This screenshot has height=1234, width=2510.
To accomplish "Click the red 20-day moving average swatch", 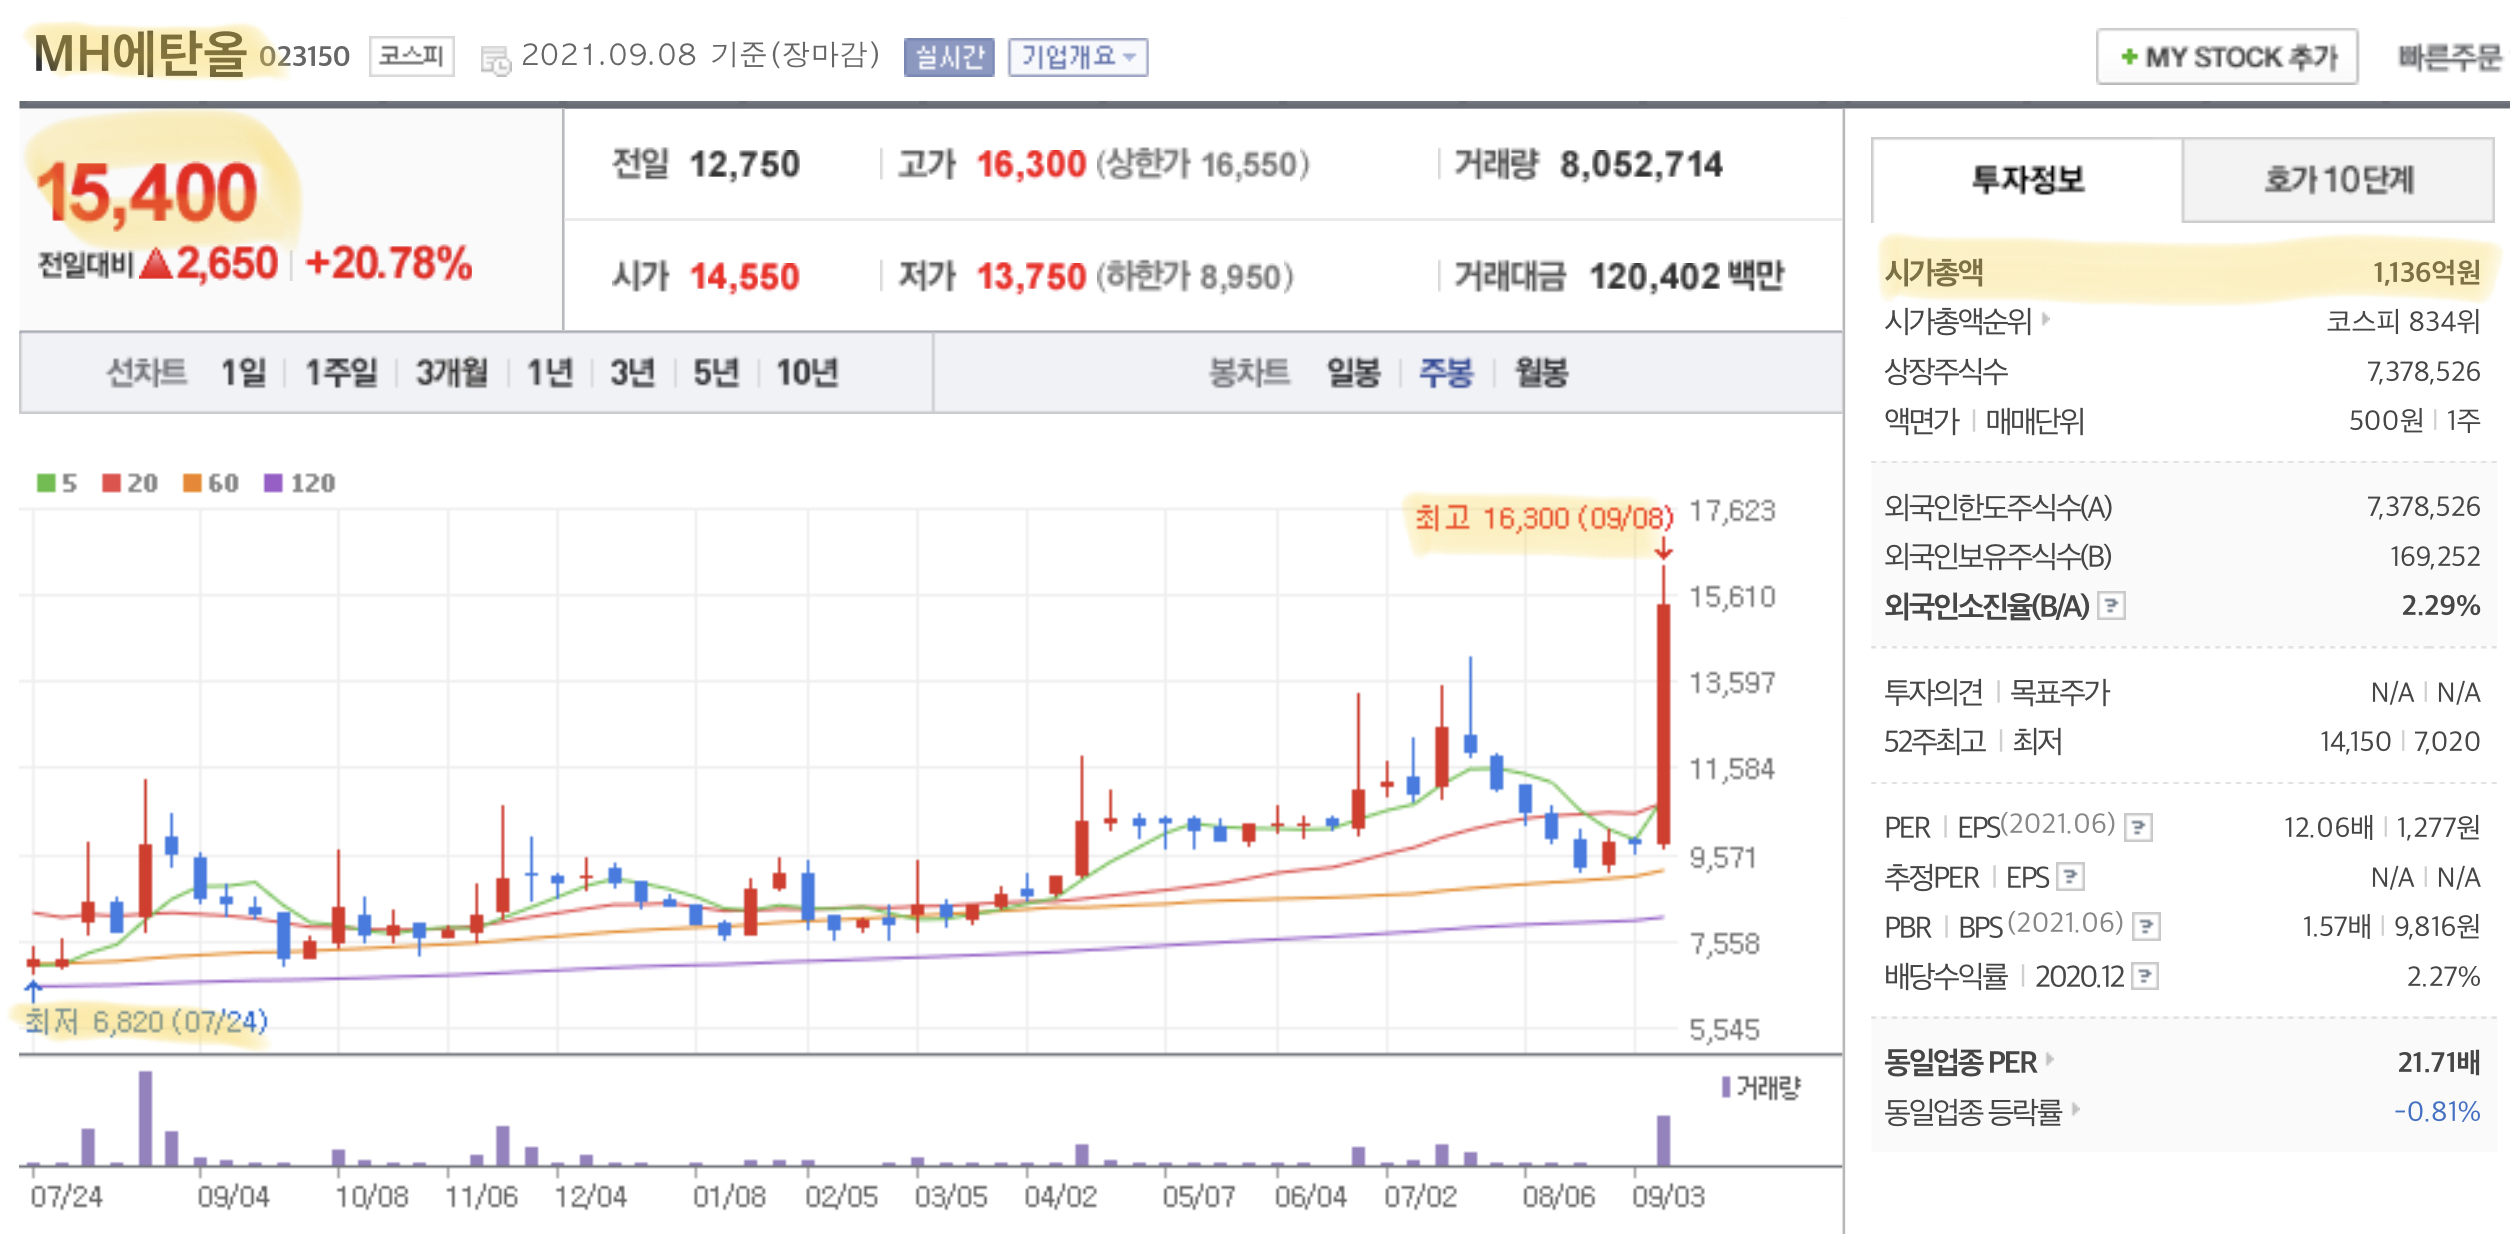I will [x=112, y=483].
